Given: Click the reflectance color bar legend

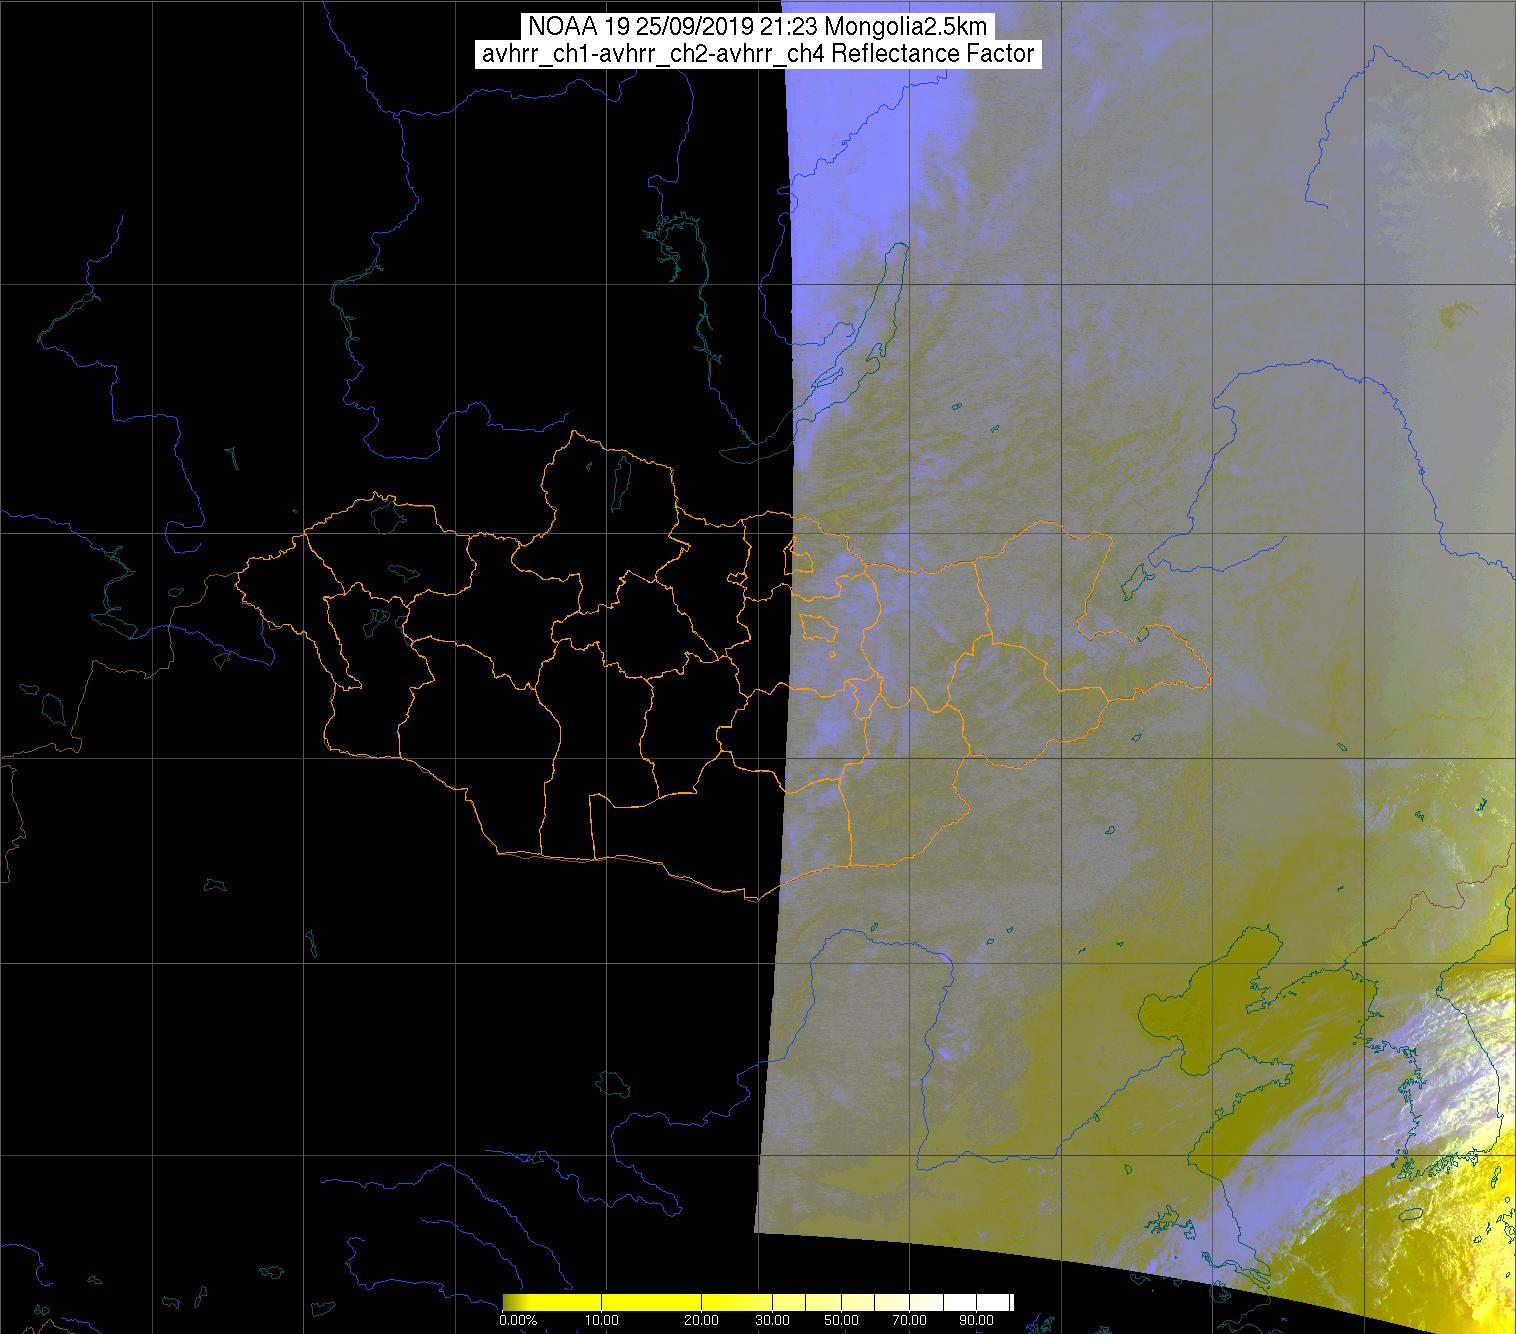Looking at the screenshot, I should 758,1302.
